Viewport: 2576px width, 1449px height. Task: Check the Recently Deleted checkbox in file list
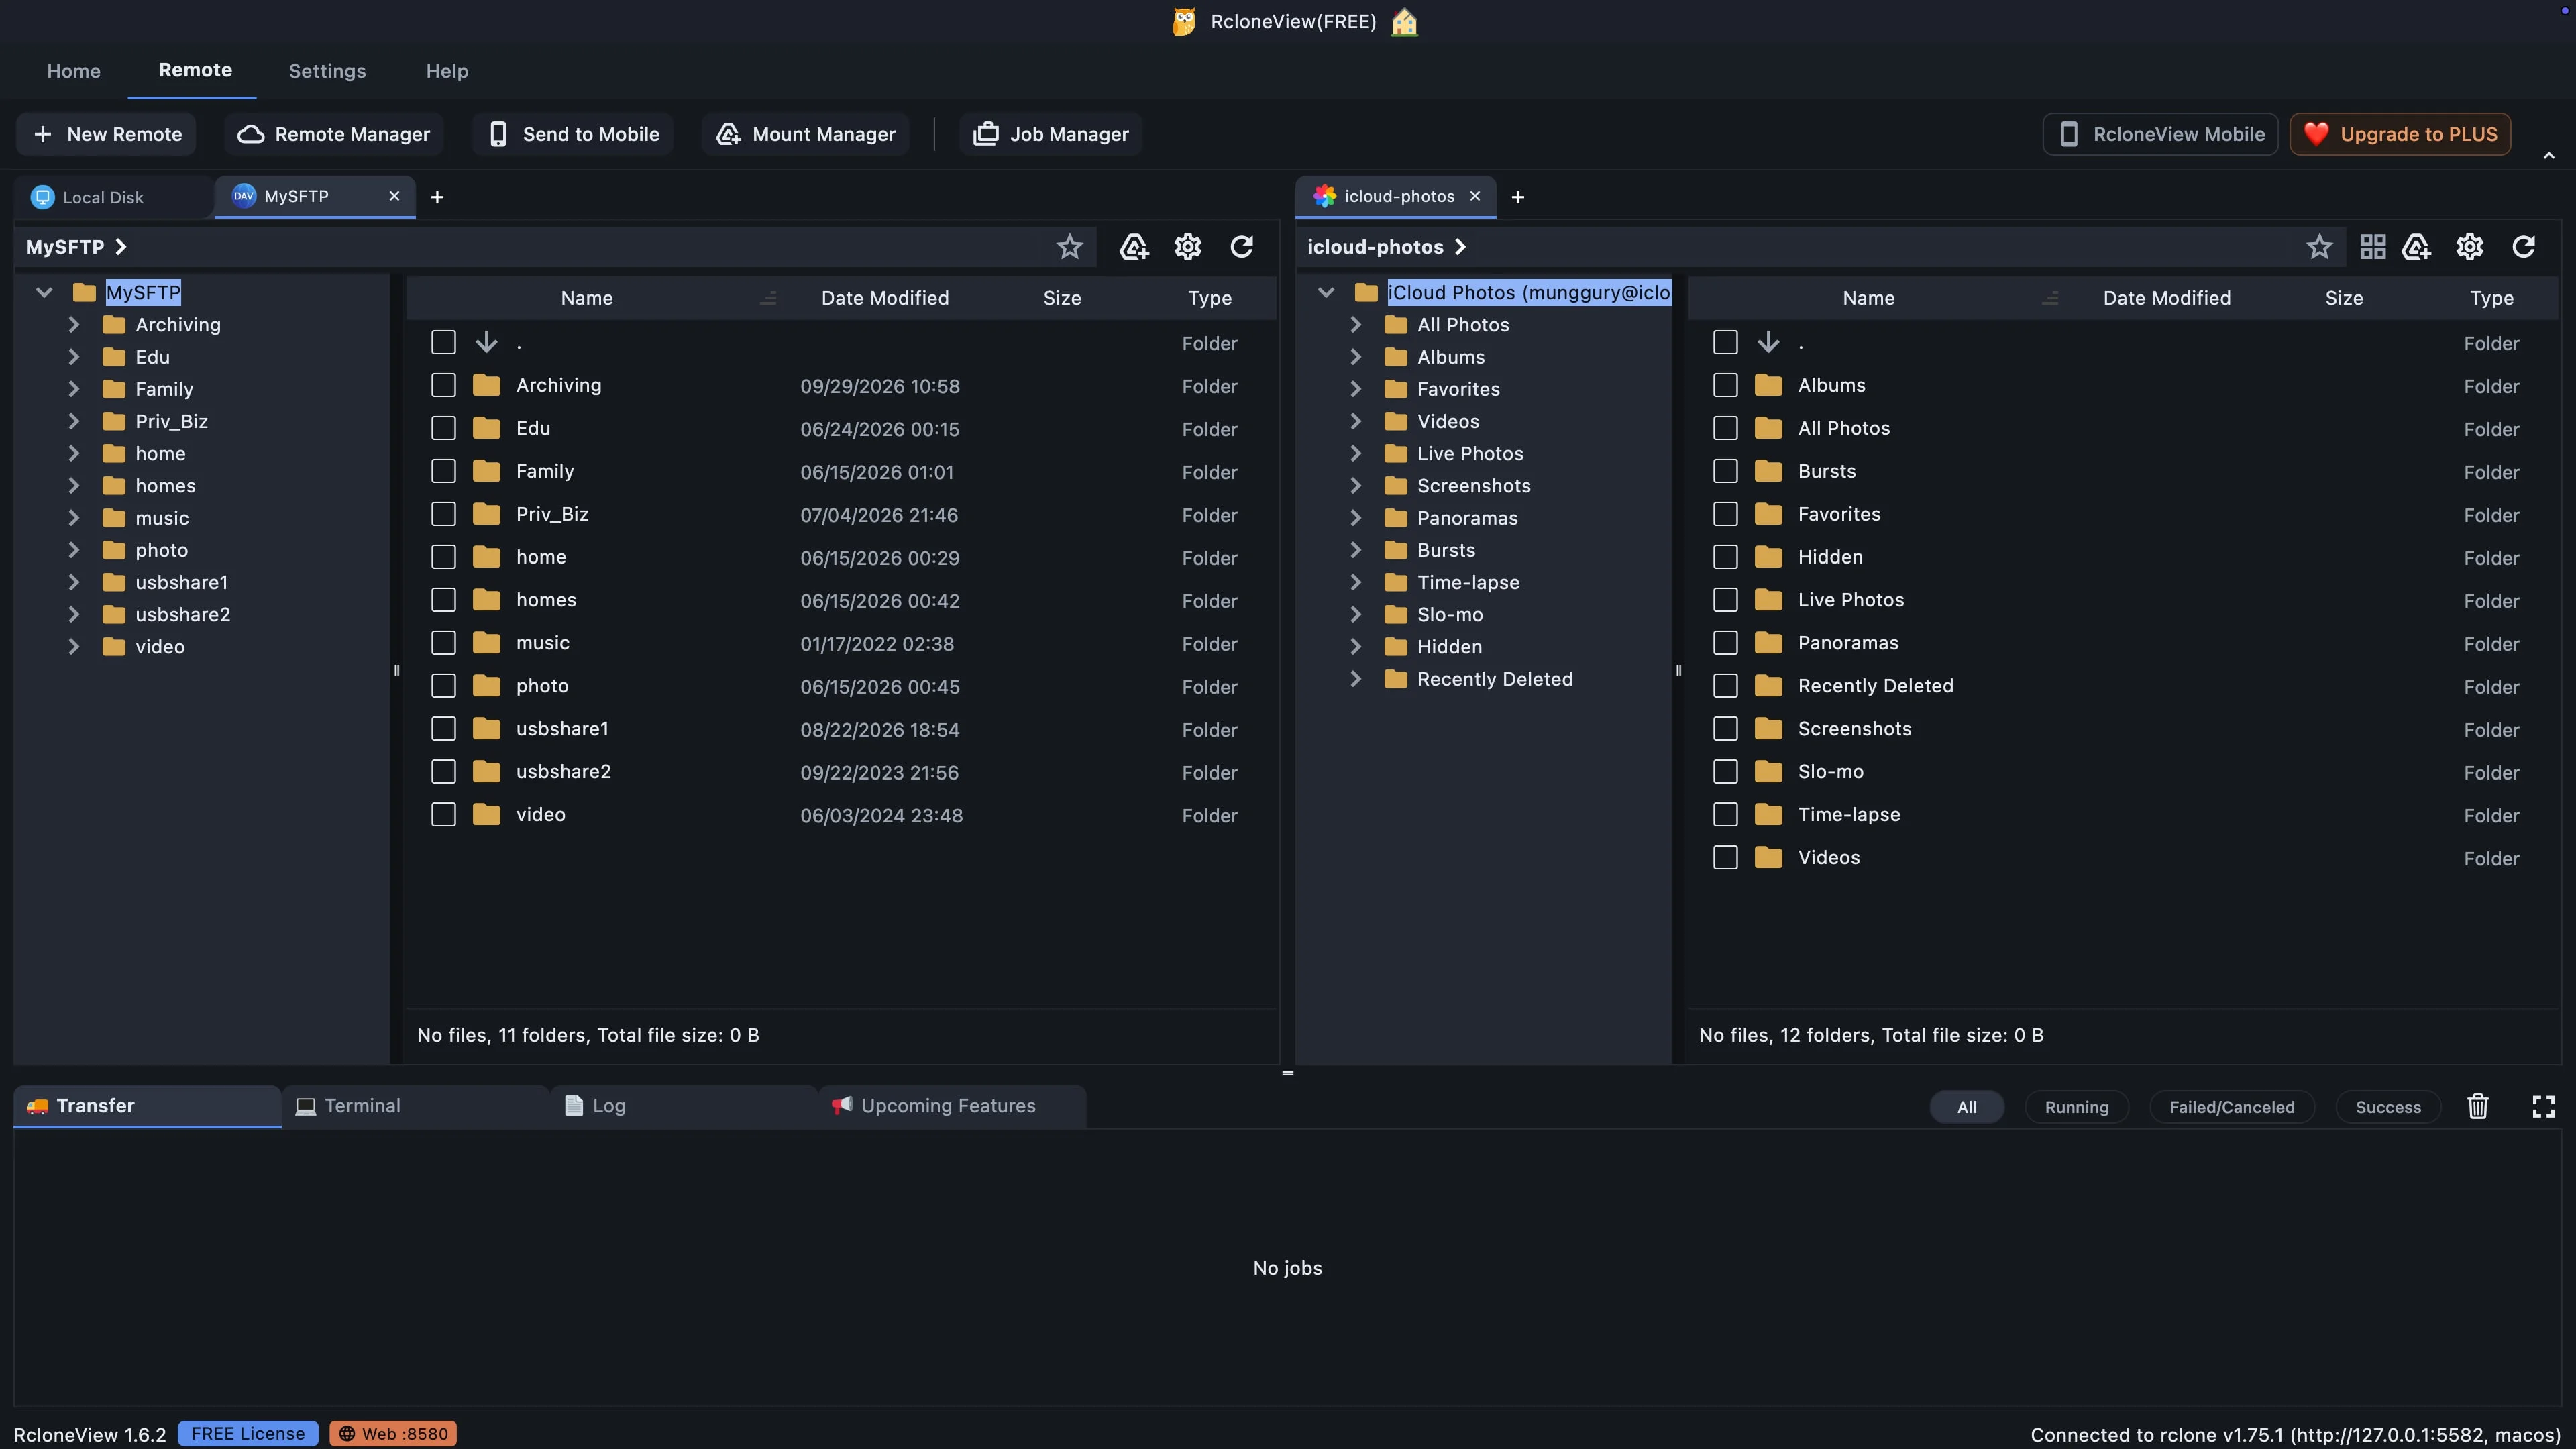tap(1725, 685)
